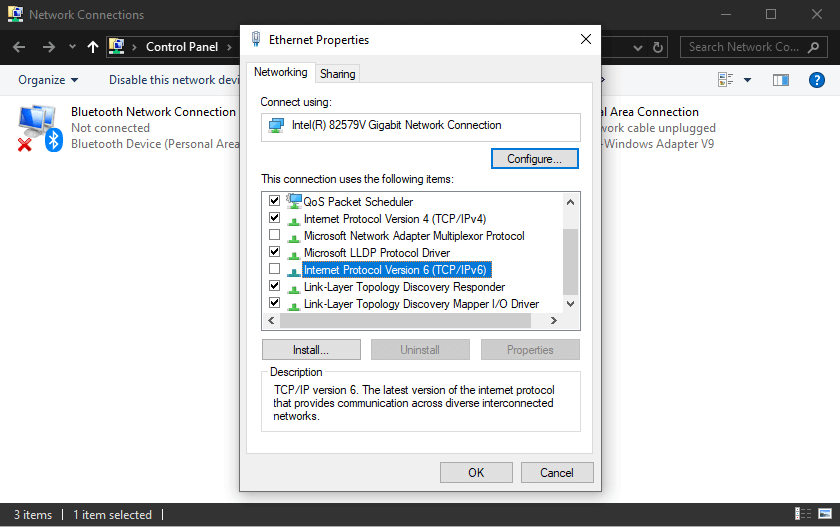Image resolution: width=840 pixels, height=527 pixels.
Task: Click the Topology Discovery Responder icon
Action: coord(294,289)
